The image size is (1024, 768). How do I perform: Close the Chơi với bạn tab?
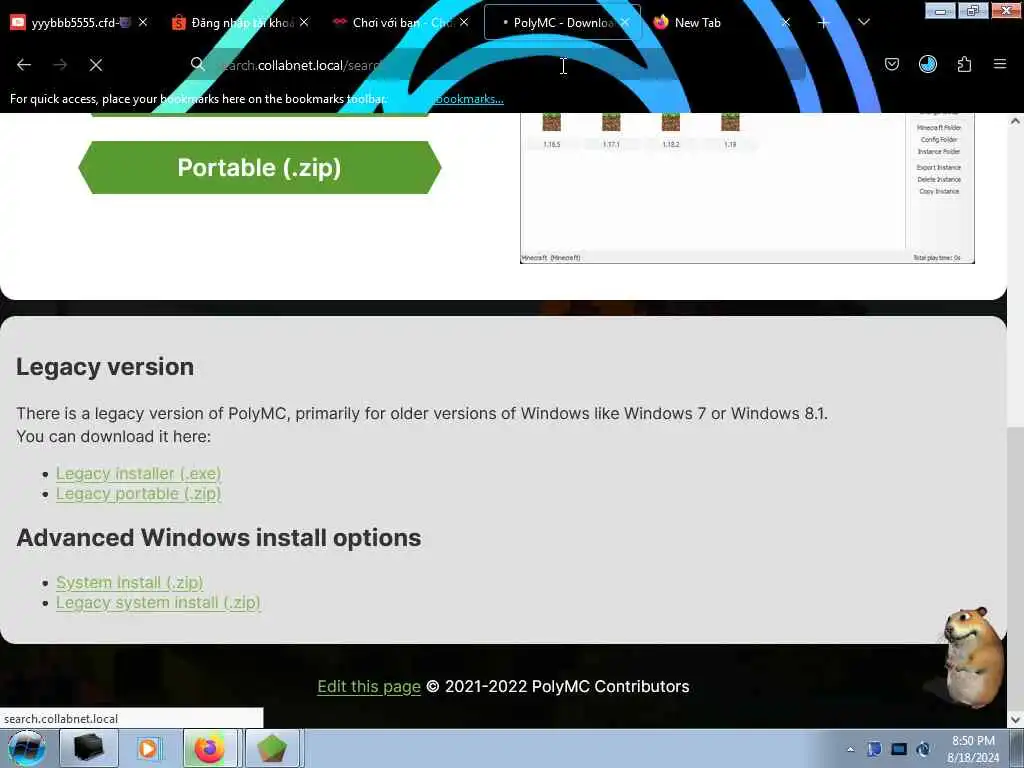(x=464, y=22)
